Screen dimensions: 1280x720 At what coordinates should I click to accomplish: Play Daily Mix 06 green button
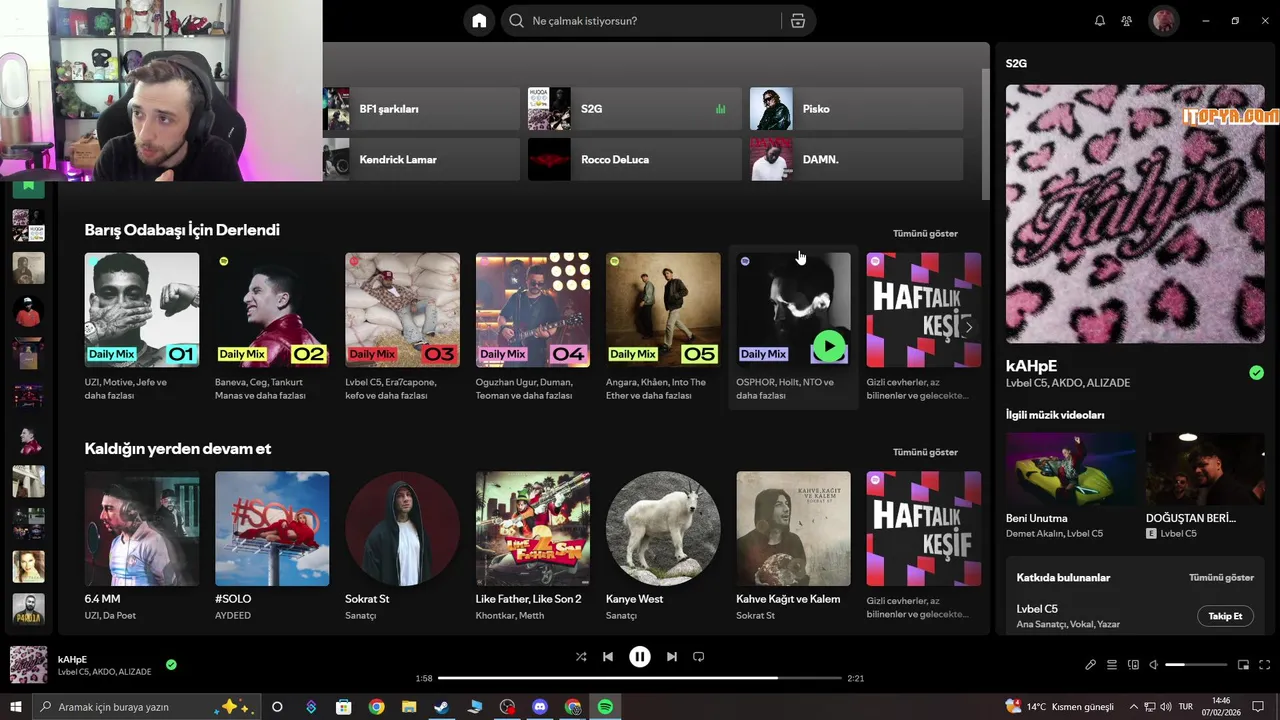click(x=828, y=347)
